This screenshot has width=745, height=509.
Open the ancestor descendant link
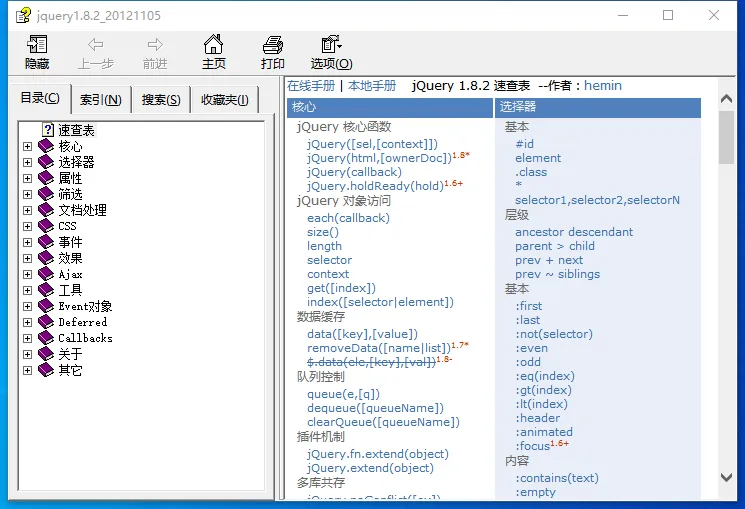click(574, 232)
